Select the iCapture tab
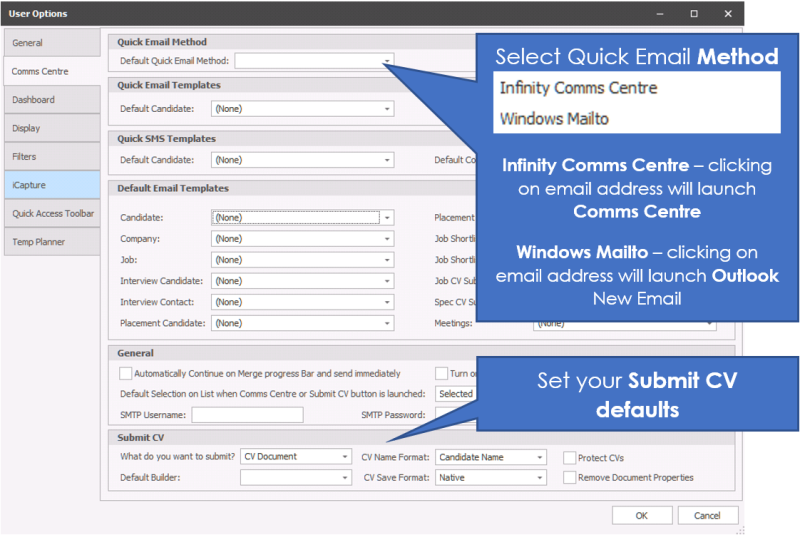Viewport: 800px width, 535px height. click(x=51, y=185)
